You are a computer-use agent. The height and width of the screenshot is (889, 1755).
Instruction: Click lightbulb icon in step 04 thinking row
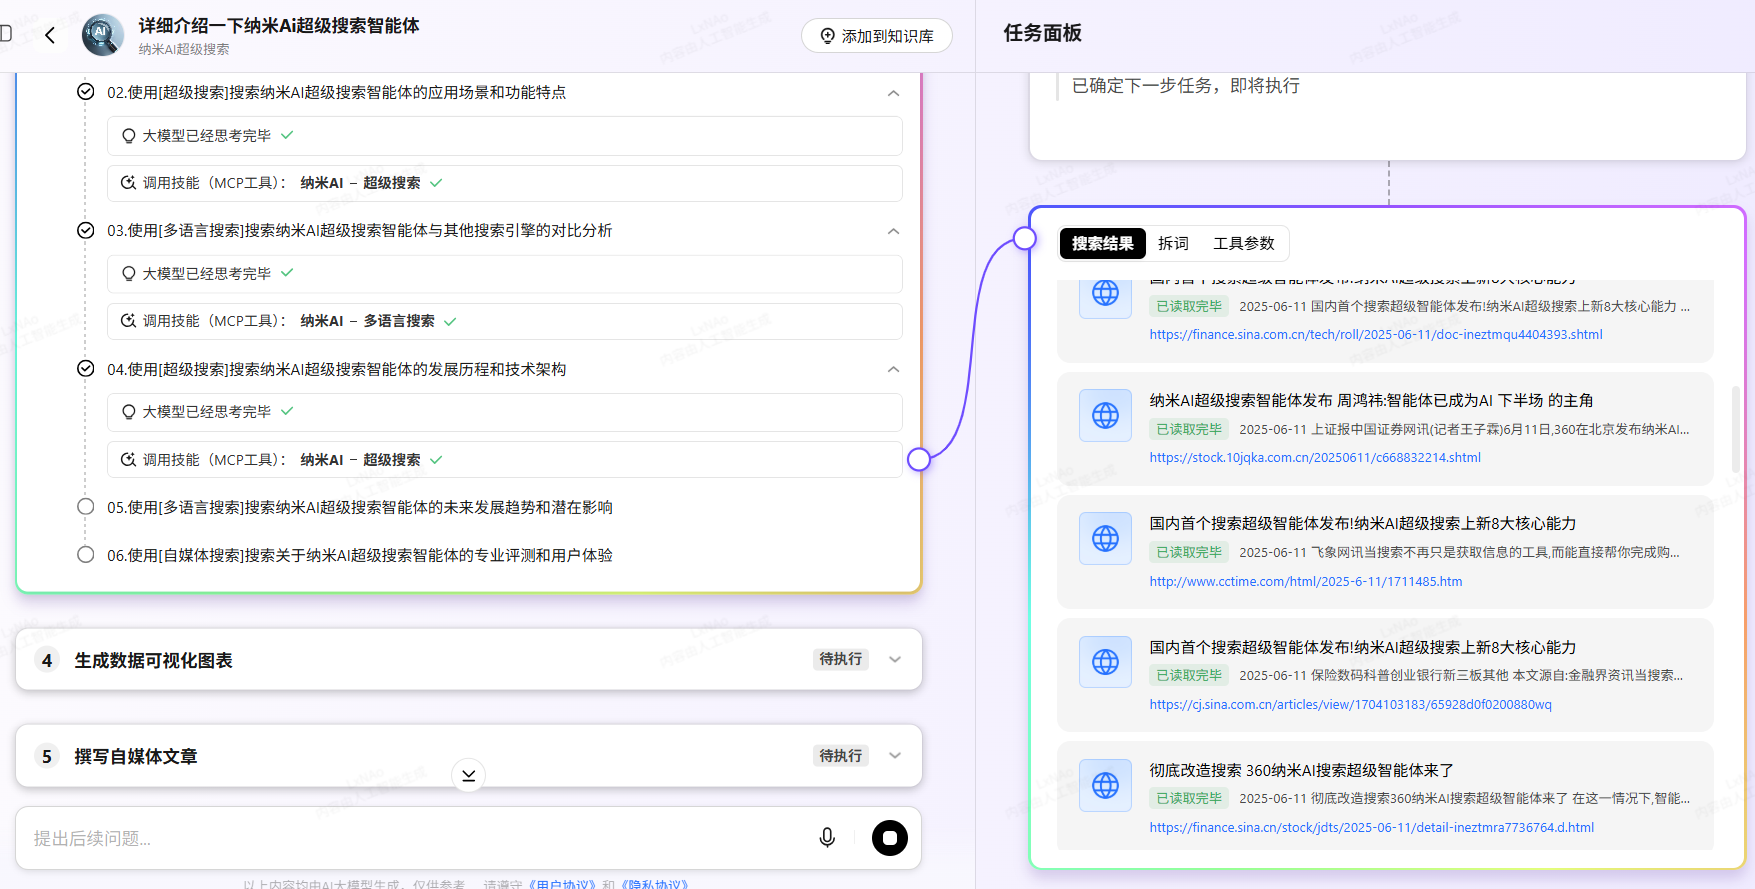click(x=128, y=412)
